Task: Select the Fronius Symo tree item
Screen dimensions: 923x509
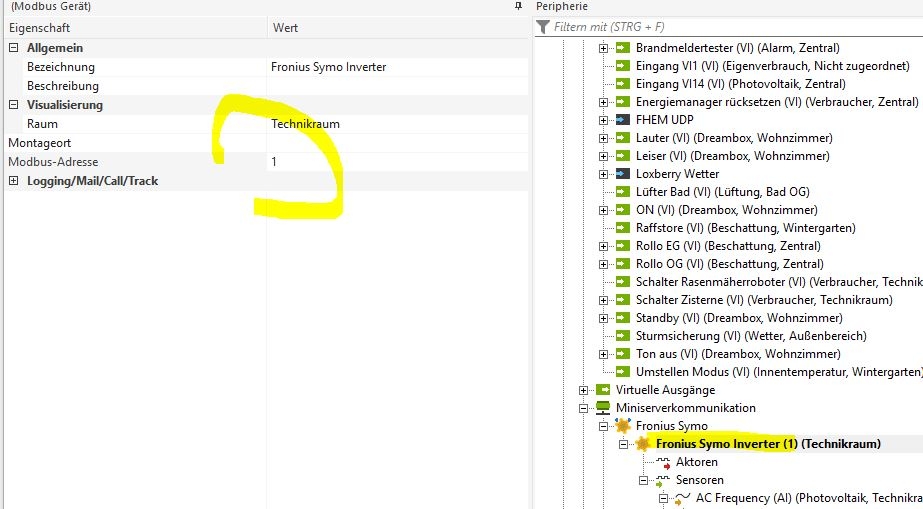Action: pyautogui.click(x=672, y=425)
